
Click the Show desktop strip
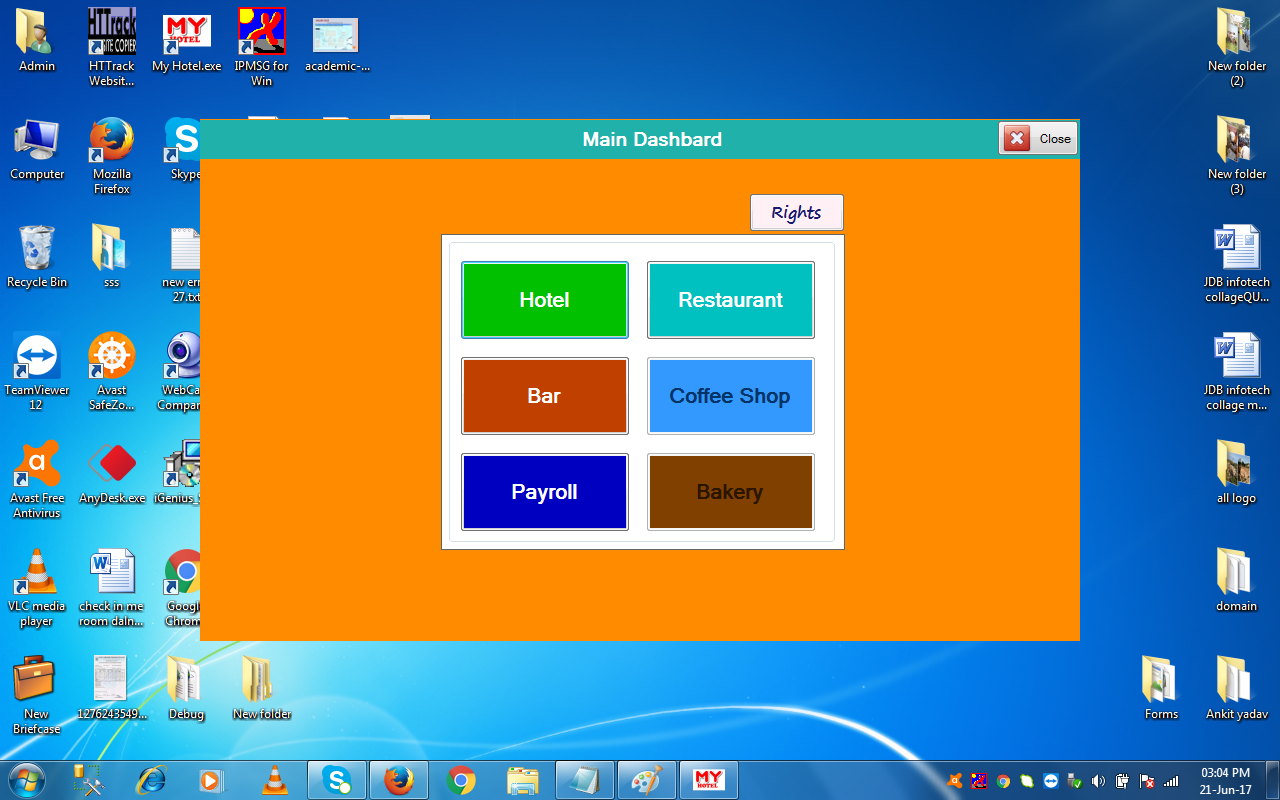[x=1272, y=780]
